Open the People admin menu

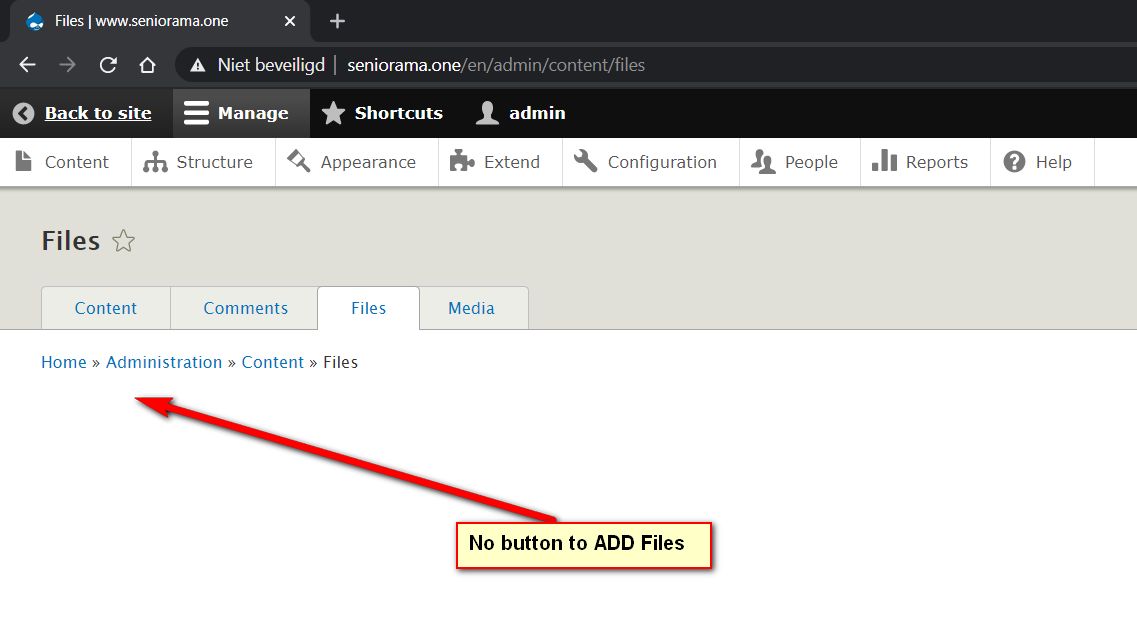click(x=800, y=162)
